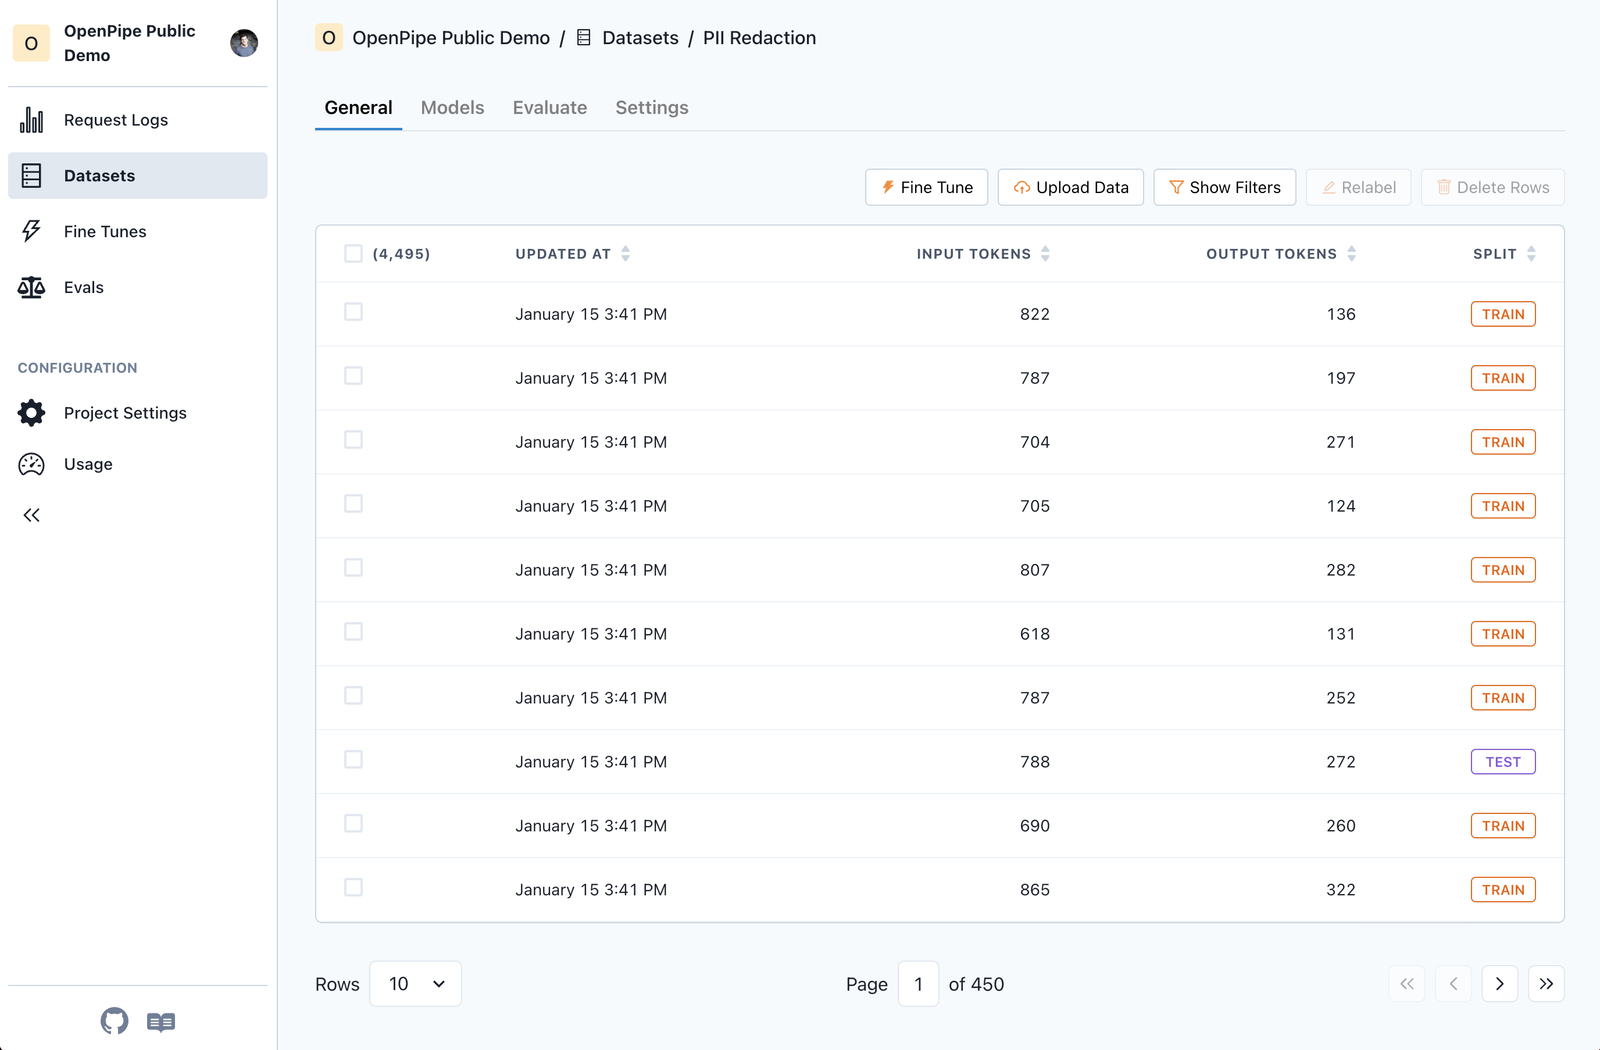Check the select-all rows checkbox
Image resolution: width=1600 pixels, height=1050 pixels.
tap(353, 253)
